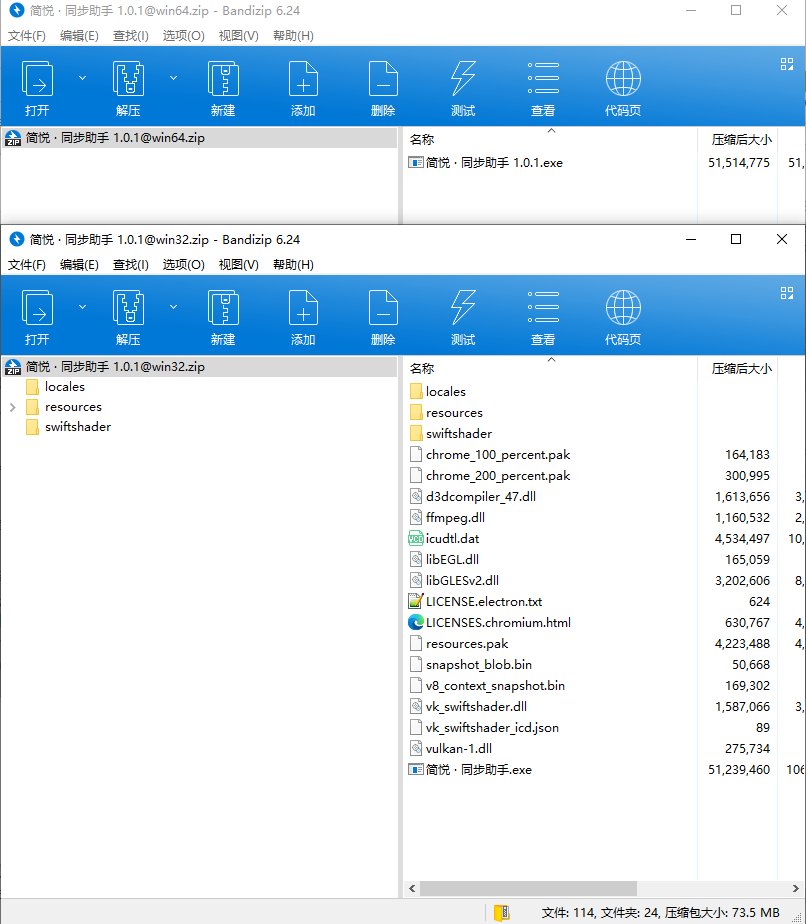Screen dimensions: 806x924
Task: Click New archive icon in win64 window
Action: pos(223,78)
